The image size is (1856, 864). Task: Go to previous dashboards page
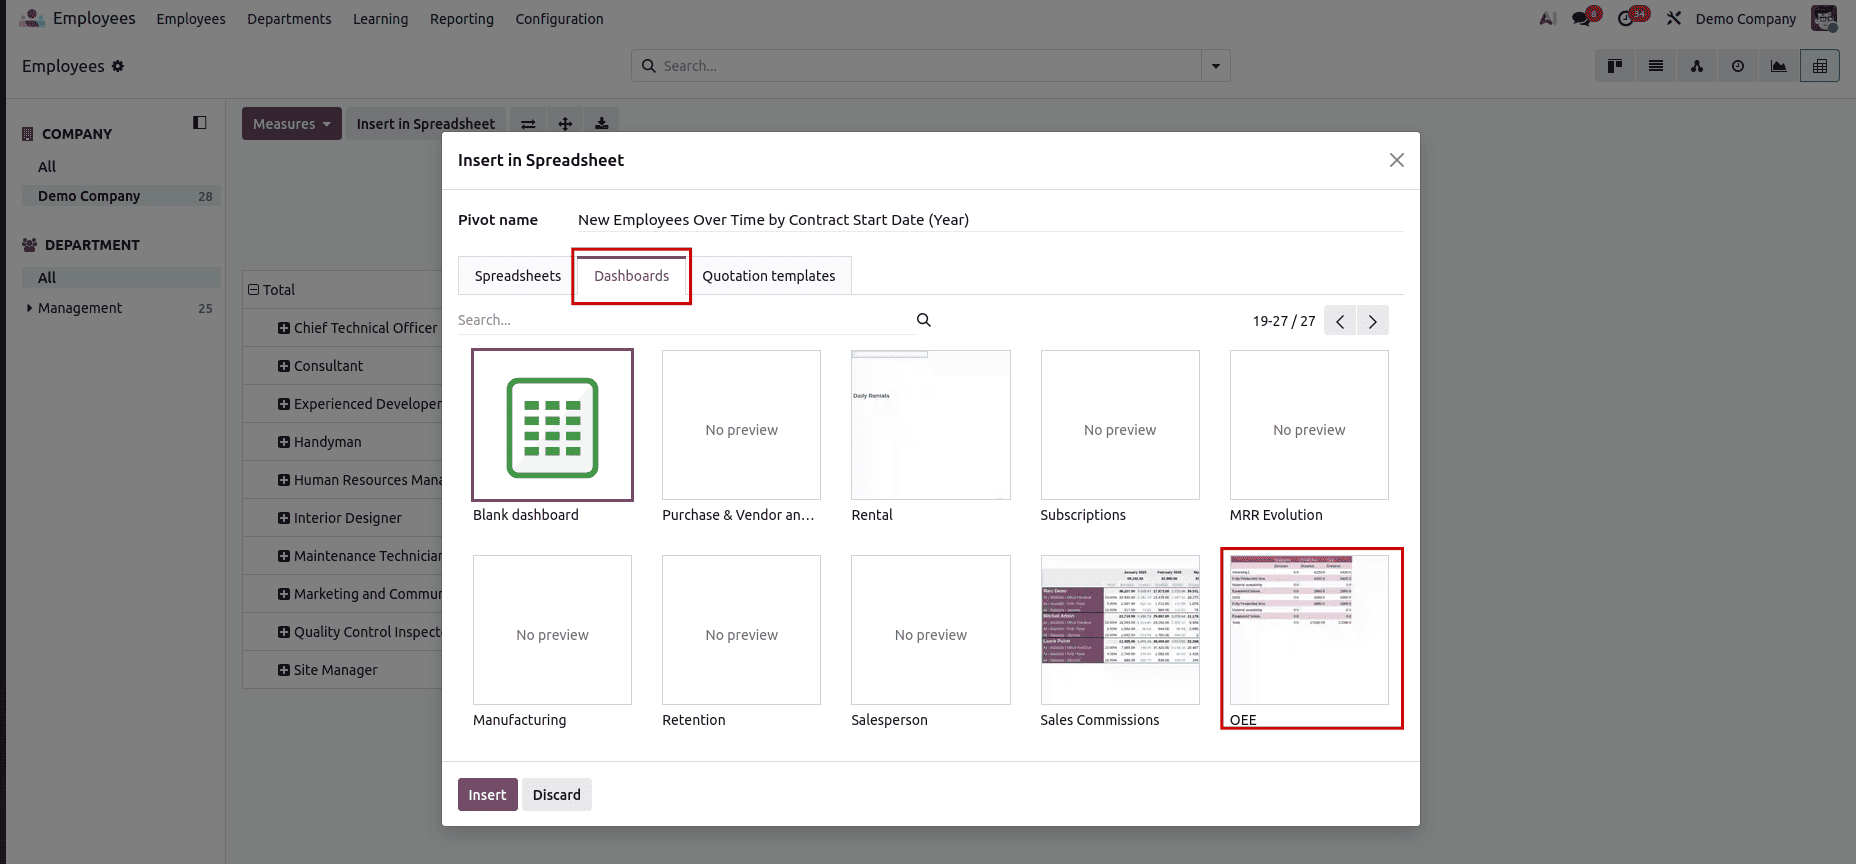point(1340,320)
